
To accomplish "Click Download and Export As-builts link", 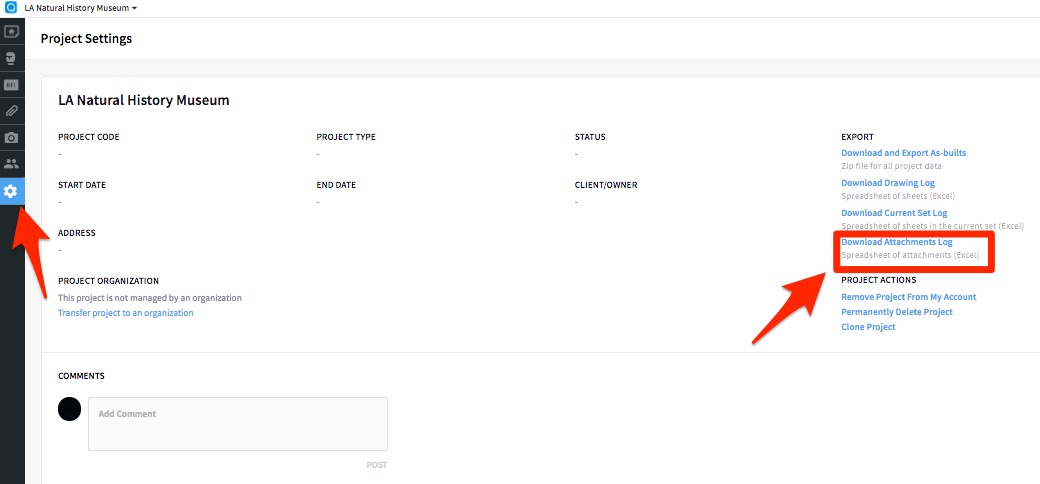I will click(903, 153).
